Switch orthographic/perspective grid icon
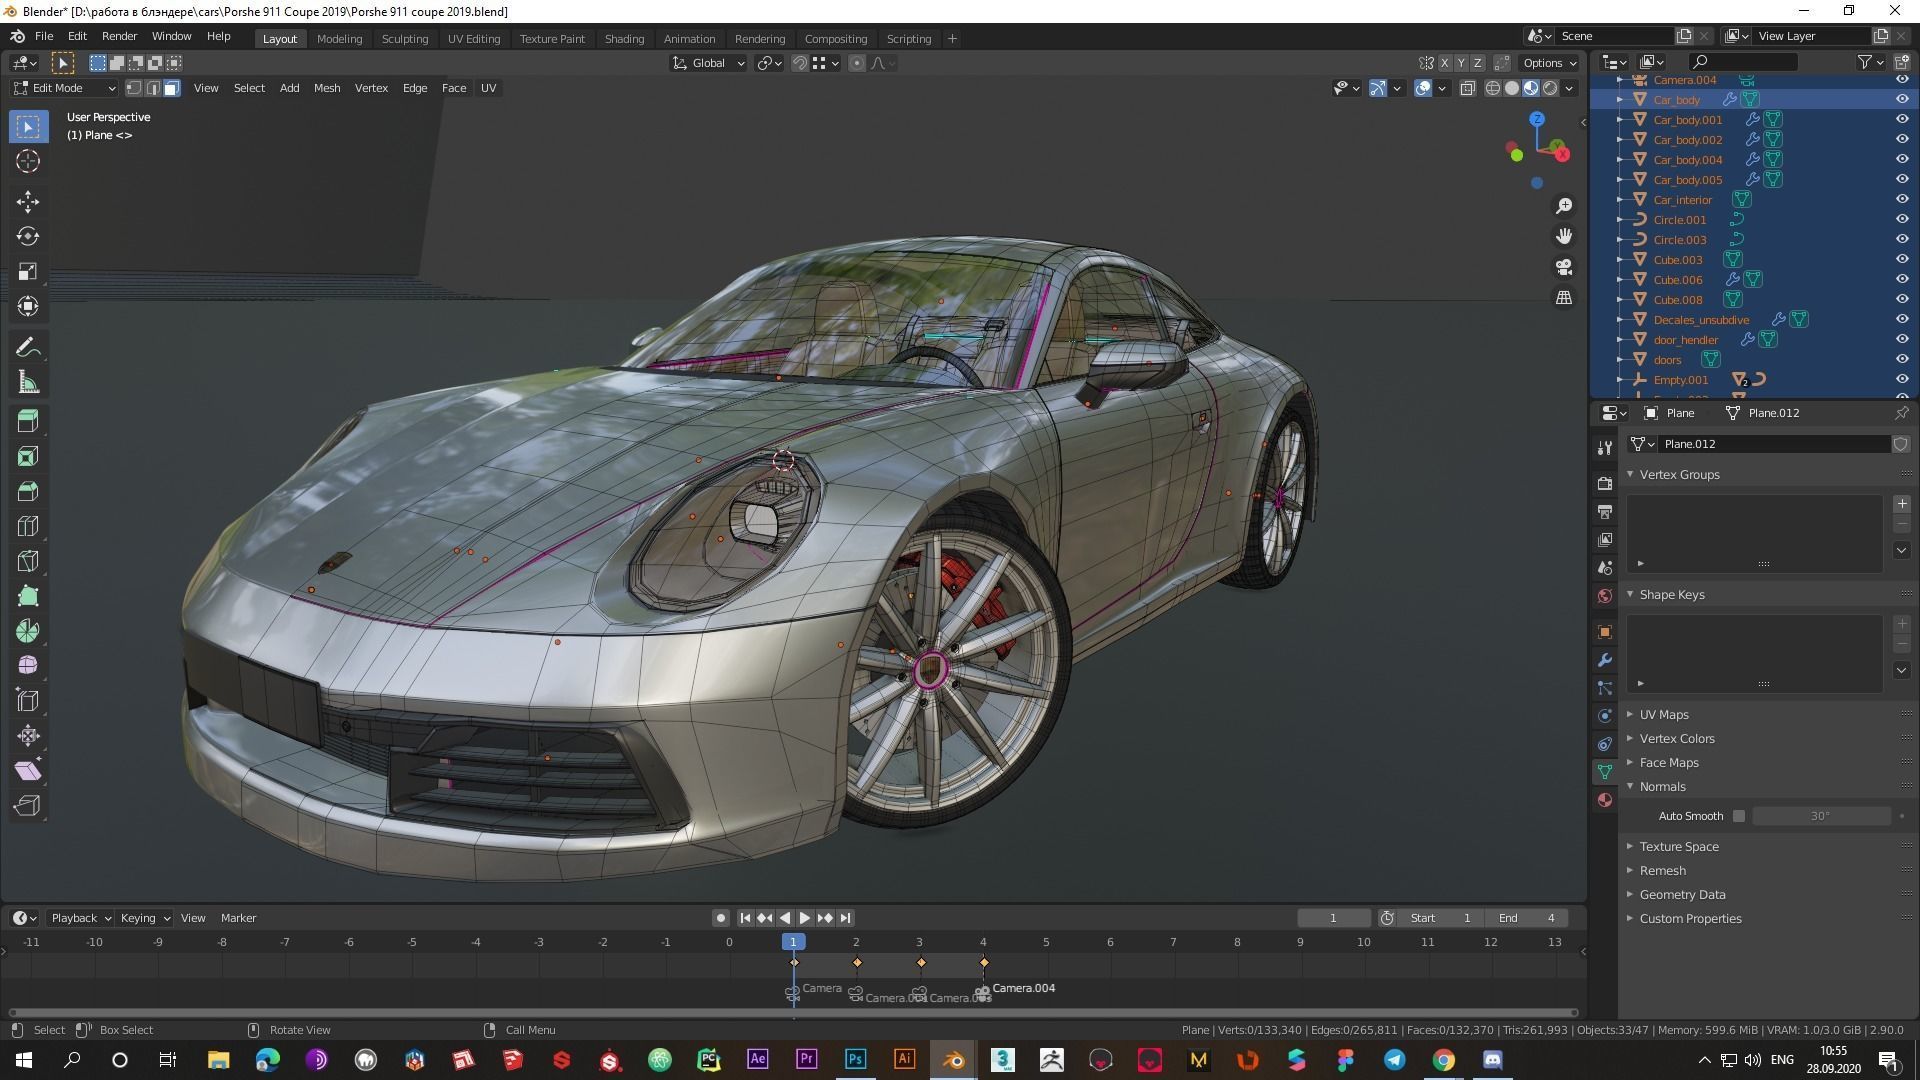This screenshot has width=1920, height=1080. pyautogui.click(x=1564, y=298)
